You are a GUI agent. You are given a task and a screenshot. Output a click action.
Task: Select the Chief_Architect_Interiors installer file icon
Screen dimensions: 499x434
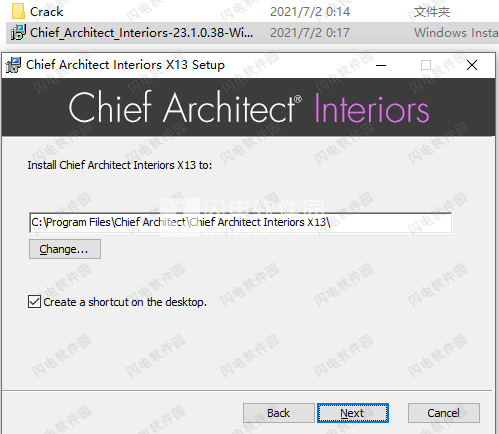coord(18,33)
